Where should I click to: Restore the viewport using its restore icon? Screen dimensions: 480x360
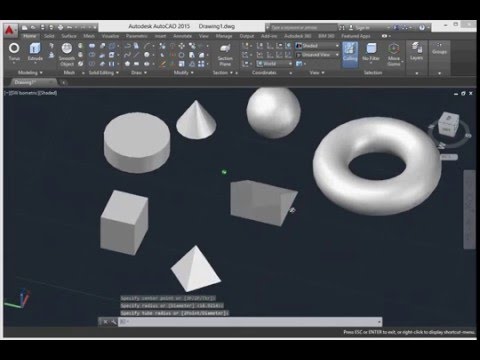(463, 94)
